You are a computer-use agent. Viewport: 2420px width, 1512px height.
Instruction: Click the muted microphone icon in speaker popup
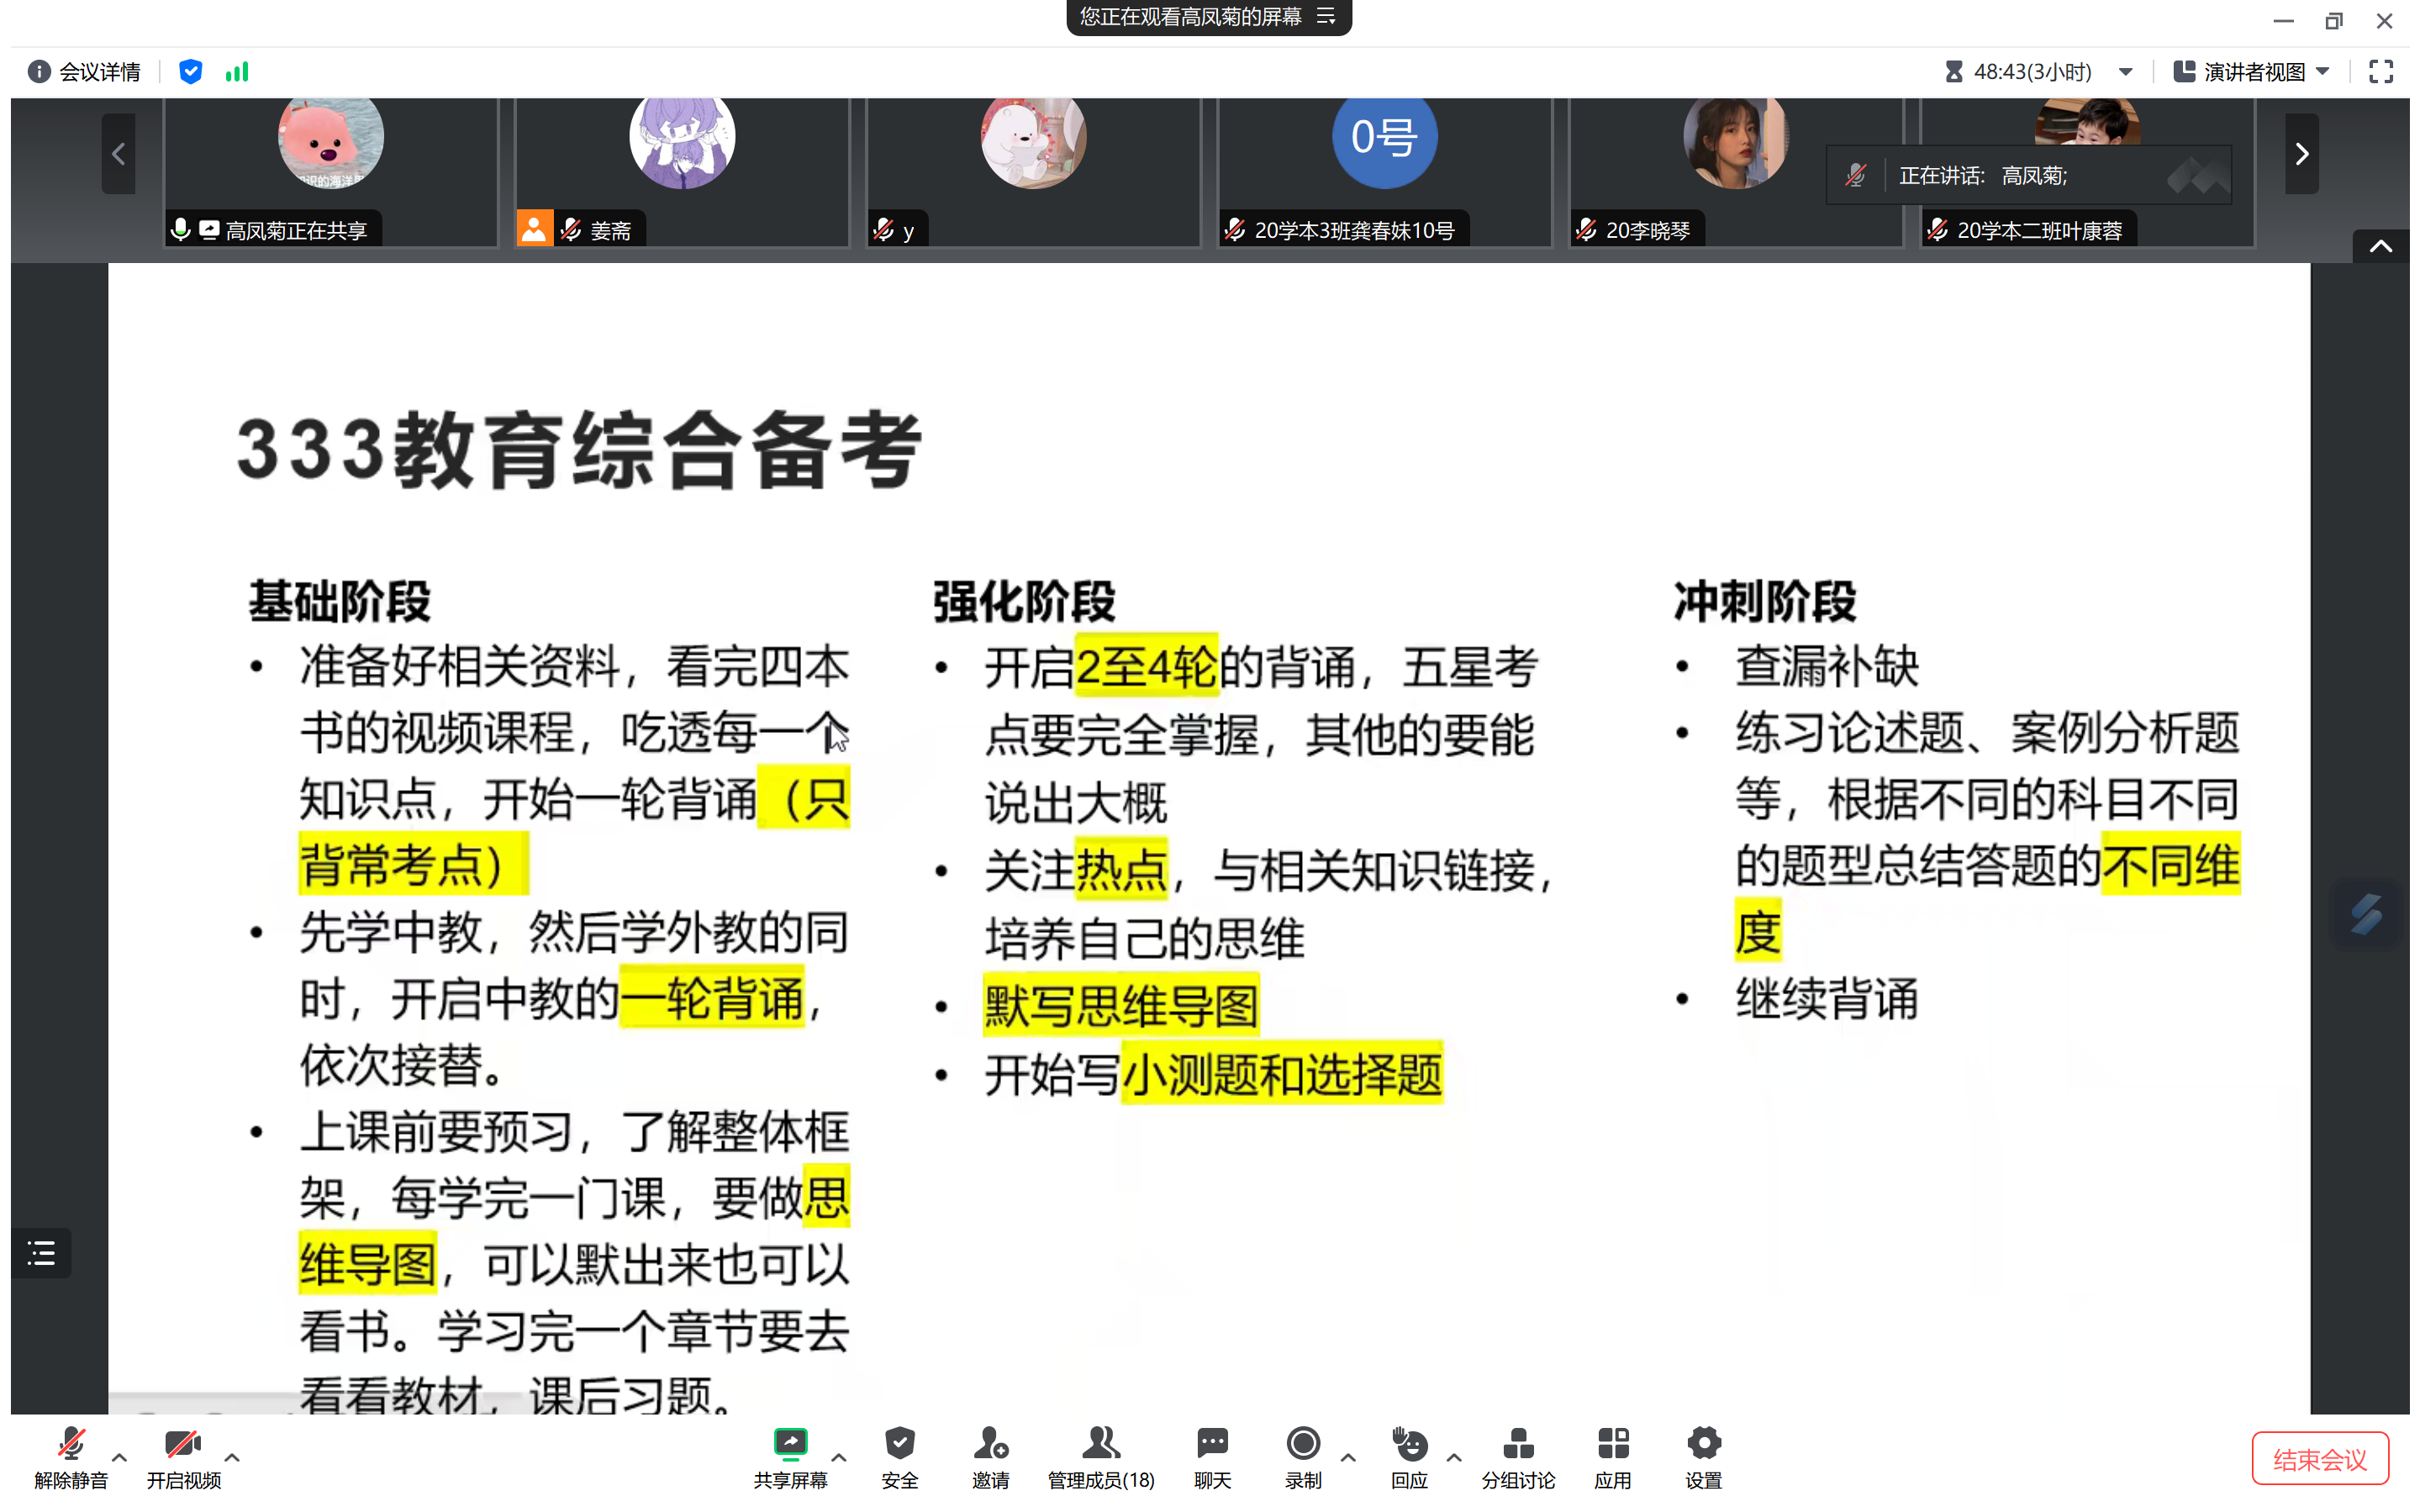[x=1856, y=176]
